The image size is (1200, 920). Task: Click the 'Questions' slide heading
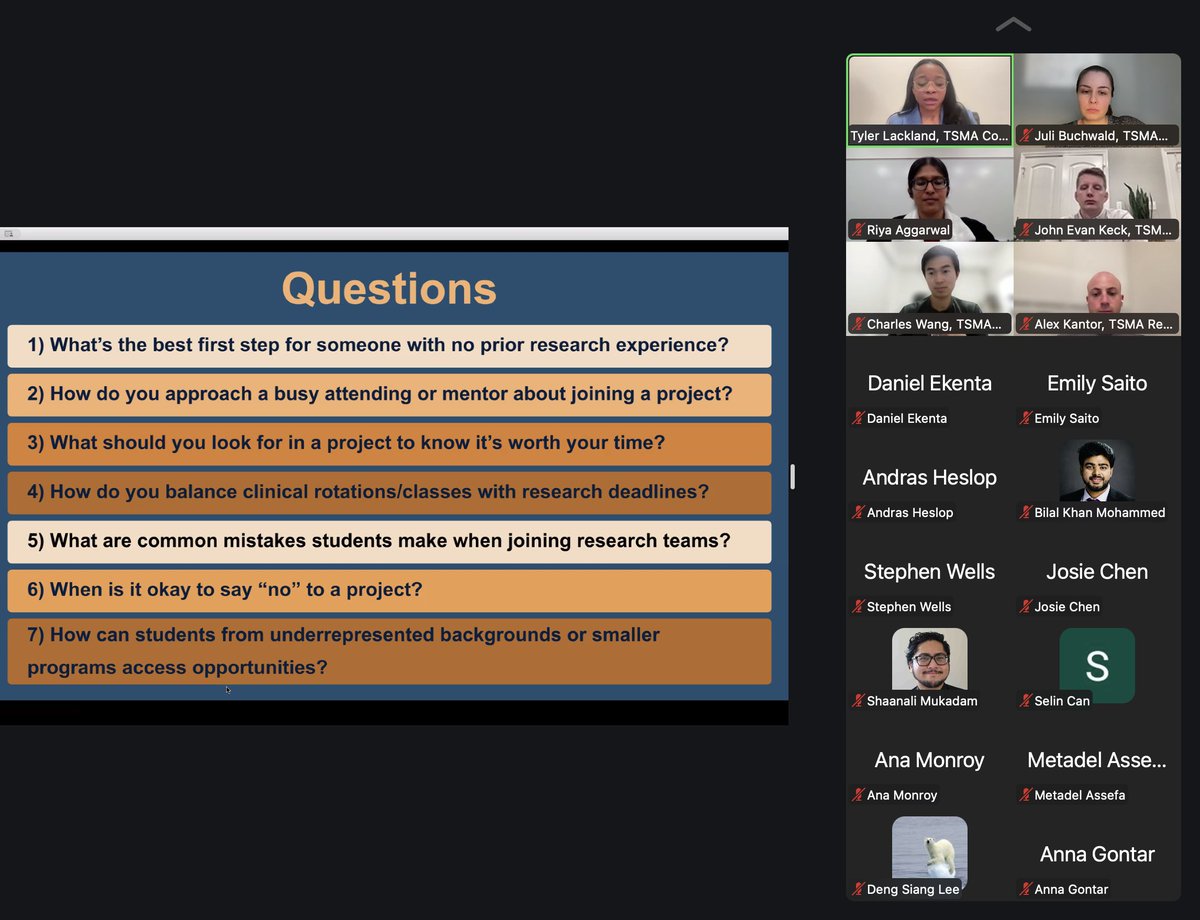coord(389,288)
